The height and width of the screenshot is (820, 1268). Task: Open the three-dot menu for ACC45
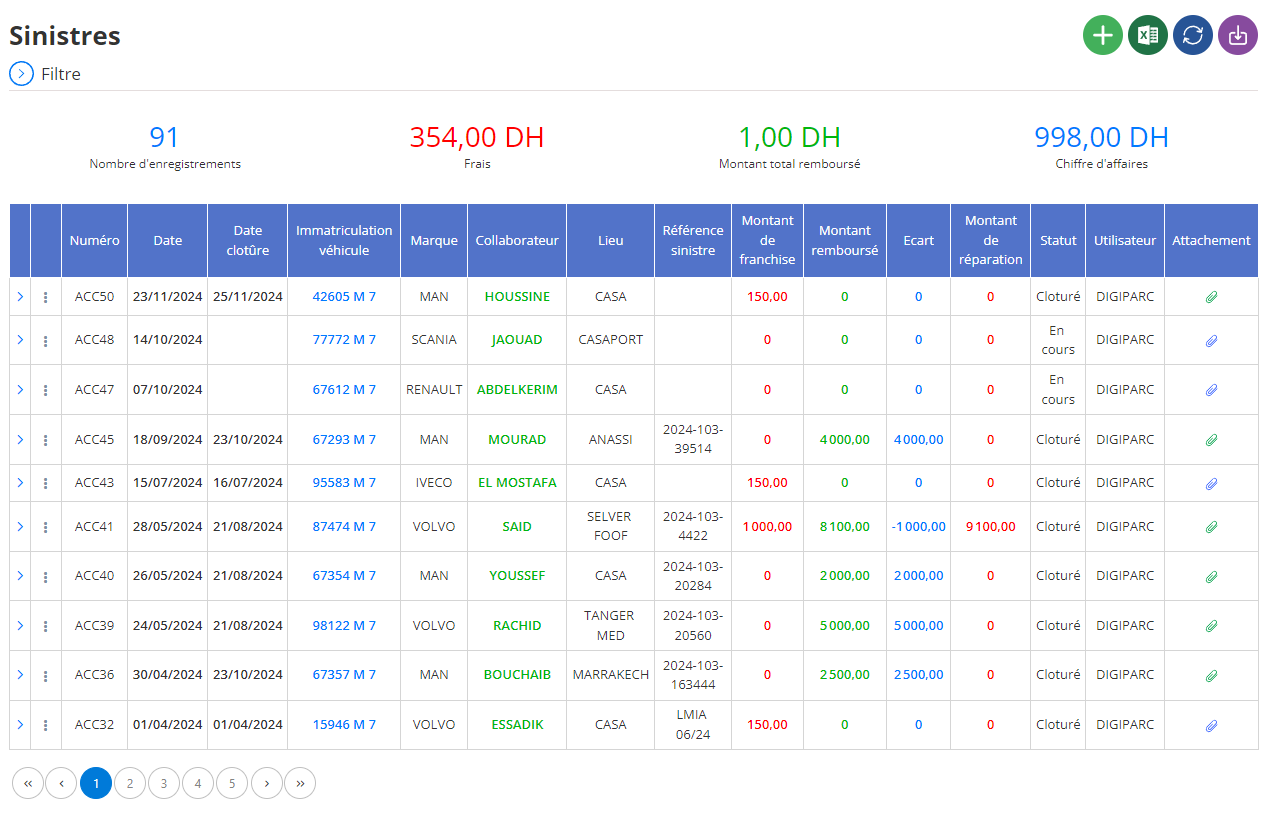tap(46, 440)
